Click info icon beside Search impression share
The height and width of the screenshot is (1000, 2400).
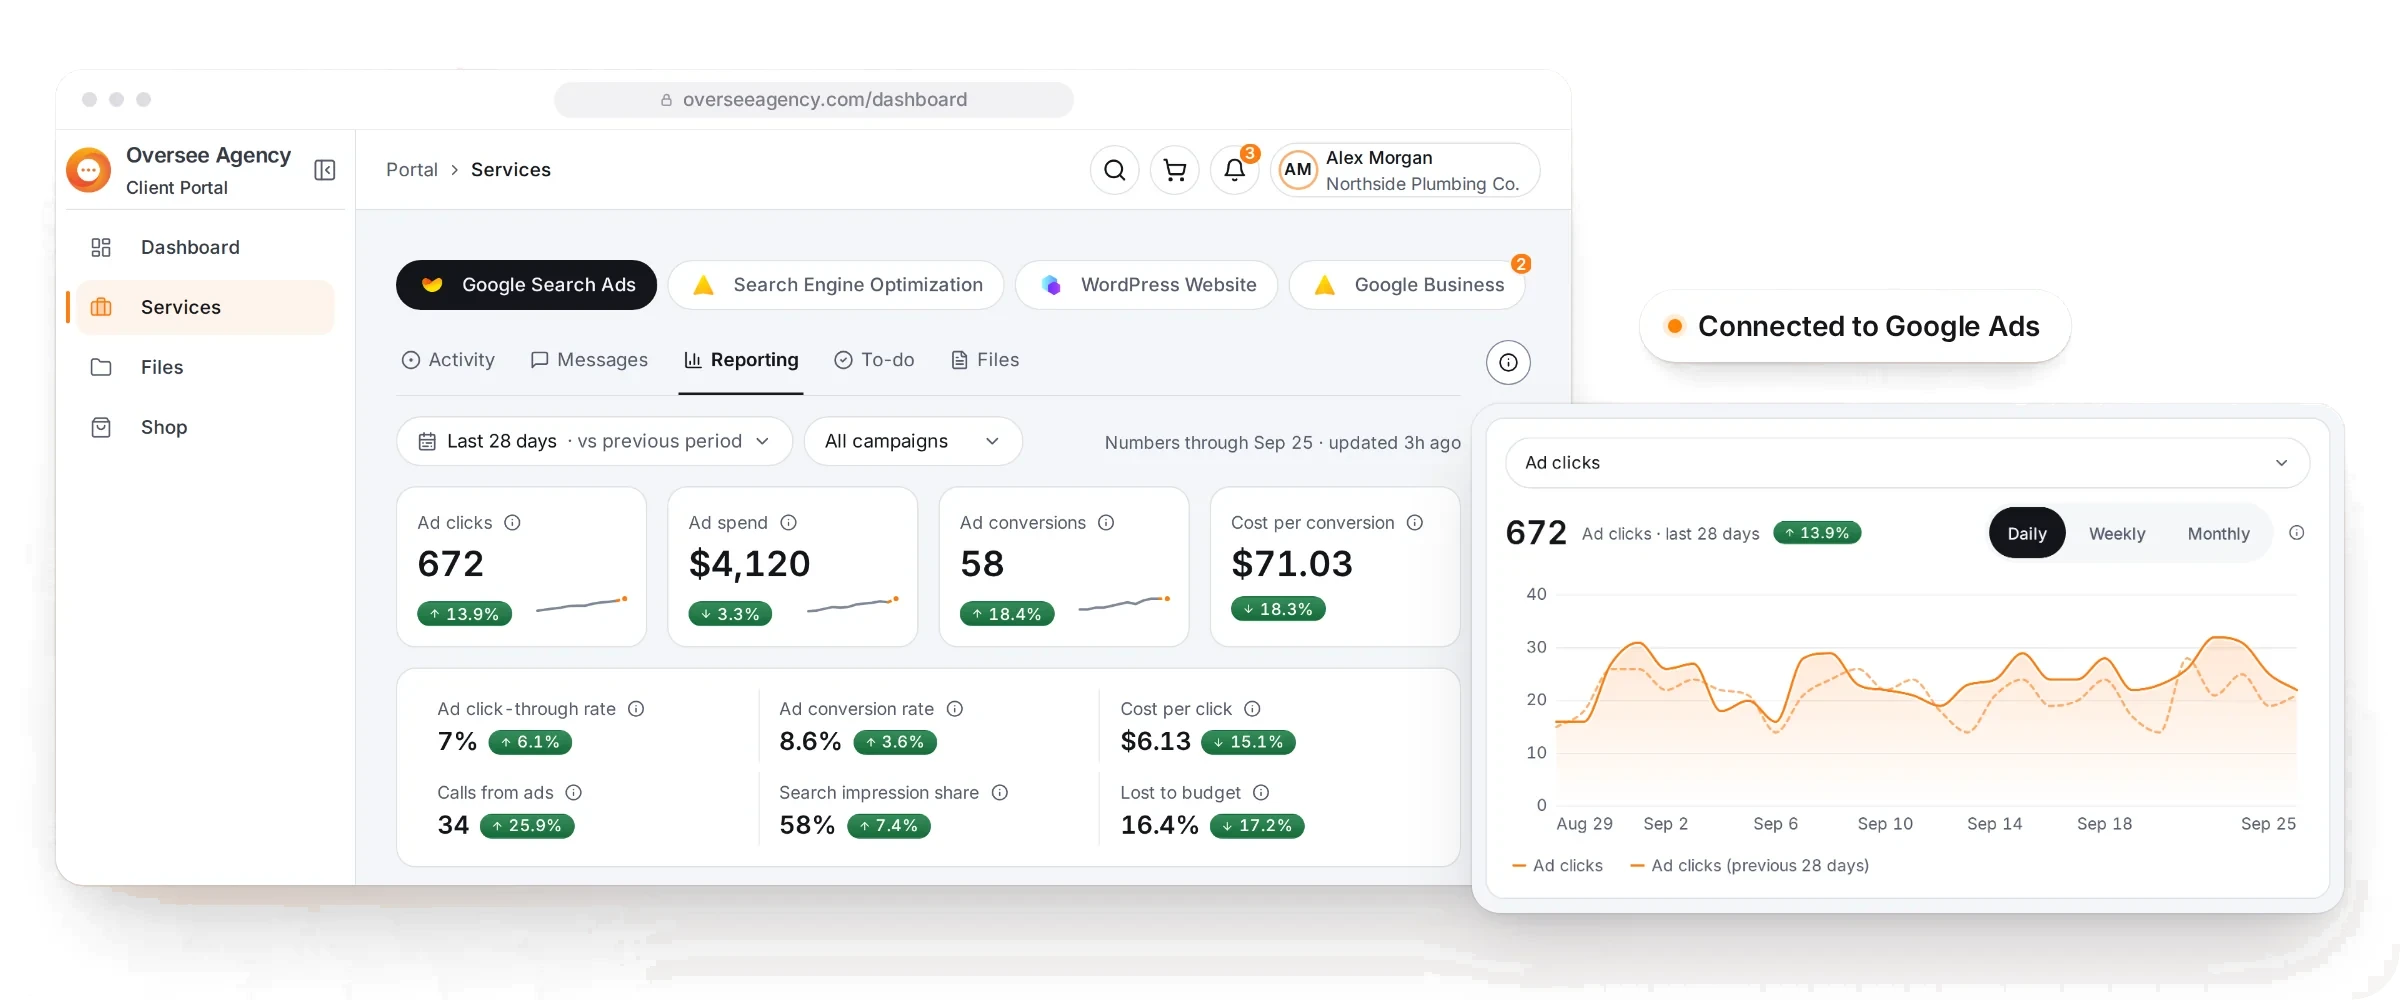[1000, 792]
